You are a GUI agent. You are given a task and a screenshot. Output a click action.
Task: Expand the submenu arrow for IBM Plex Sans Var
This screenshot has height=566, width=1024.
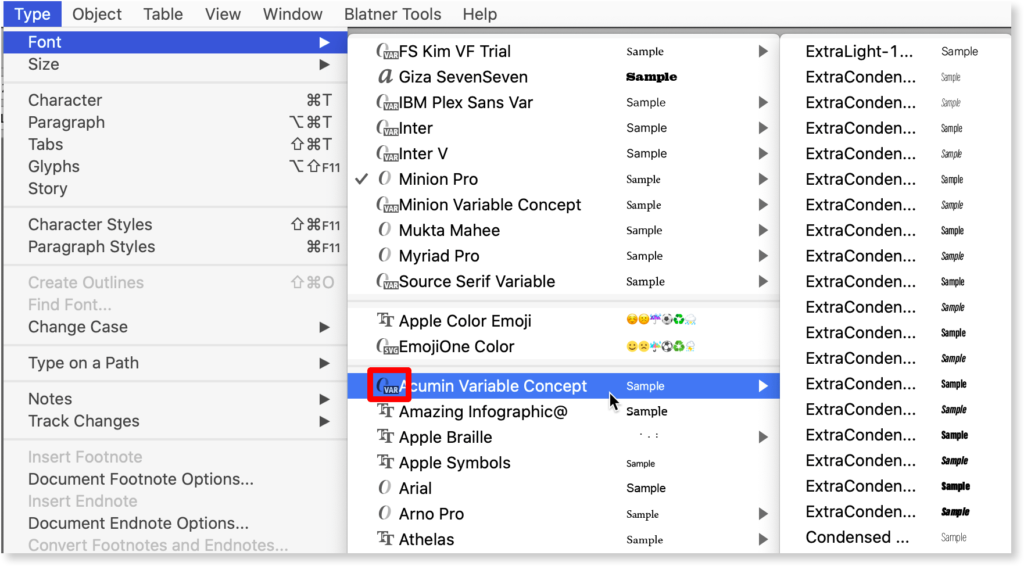pyautogui.click(x=763, y=102)
